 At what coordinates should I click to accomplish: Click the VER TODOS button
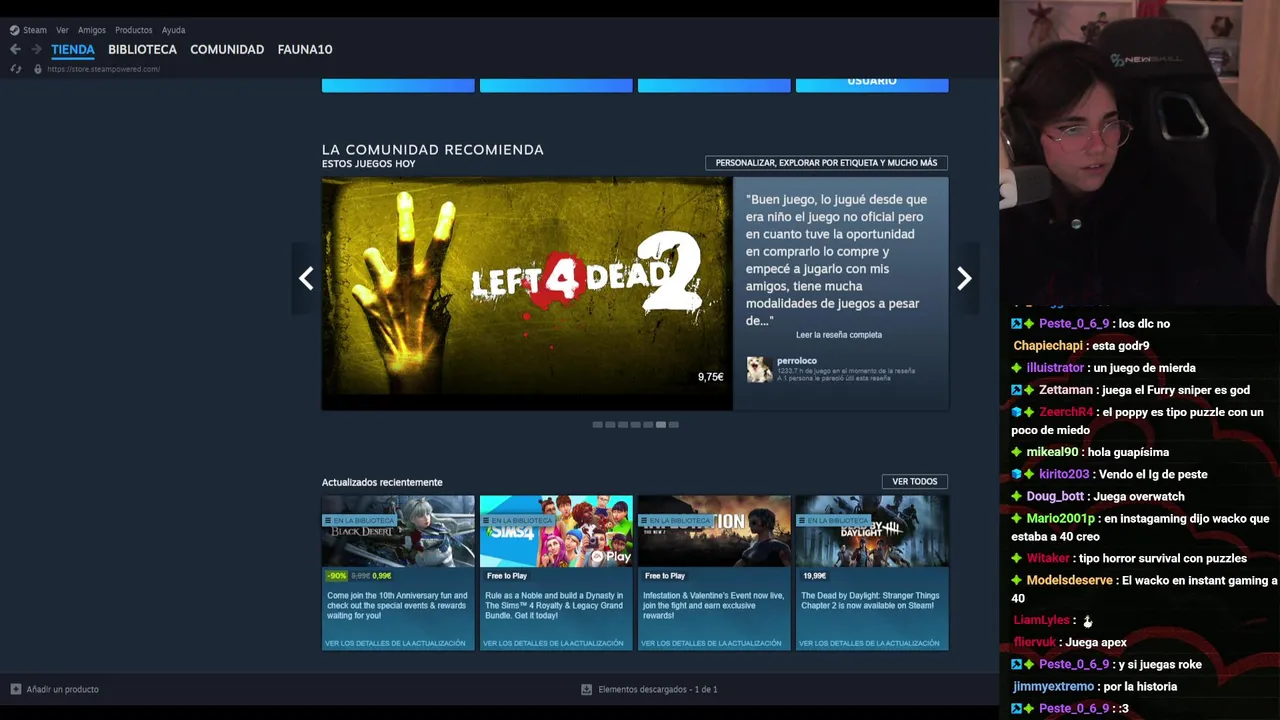[x=914, y=481]
